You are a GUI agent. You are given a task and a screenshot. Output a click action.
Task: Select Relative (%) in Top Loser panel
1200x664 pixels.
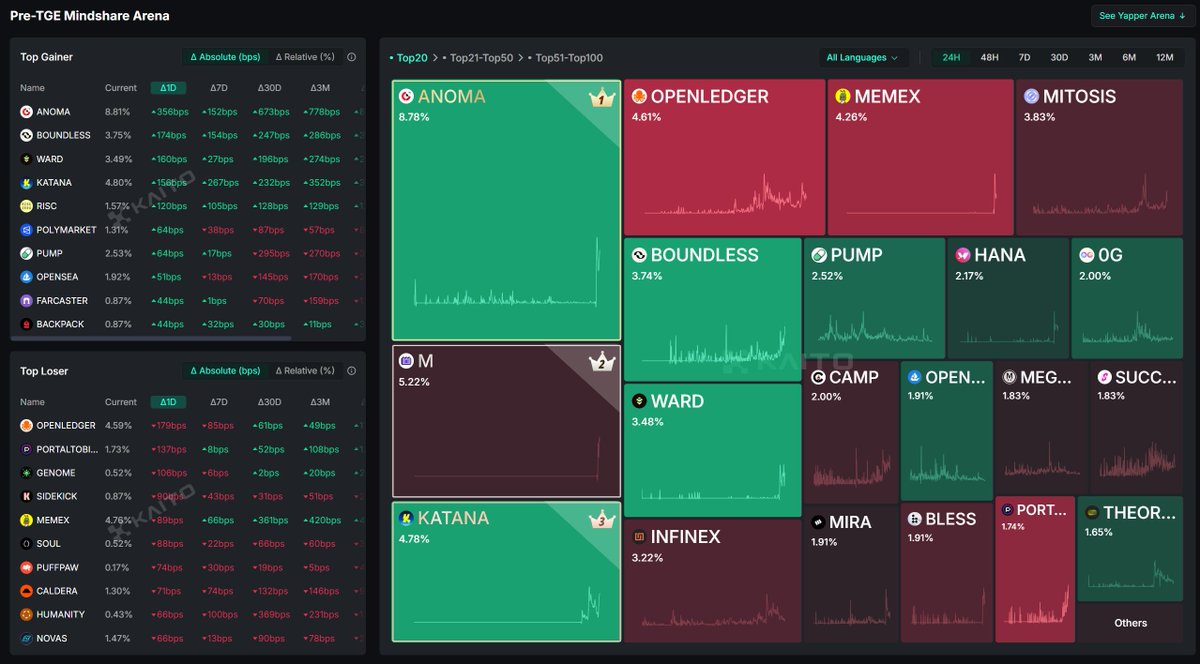click(305, 371)
